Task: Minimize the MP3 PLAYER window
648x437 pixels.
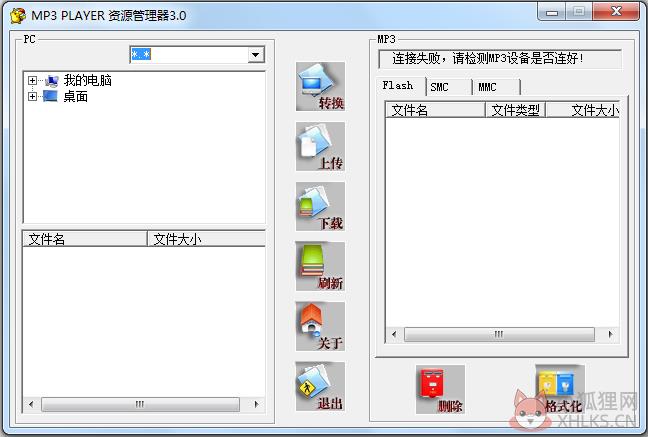Action: (552, 12)
